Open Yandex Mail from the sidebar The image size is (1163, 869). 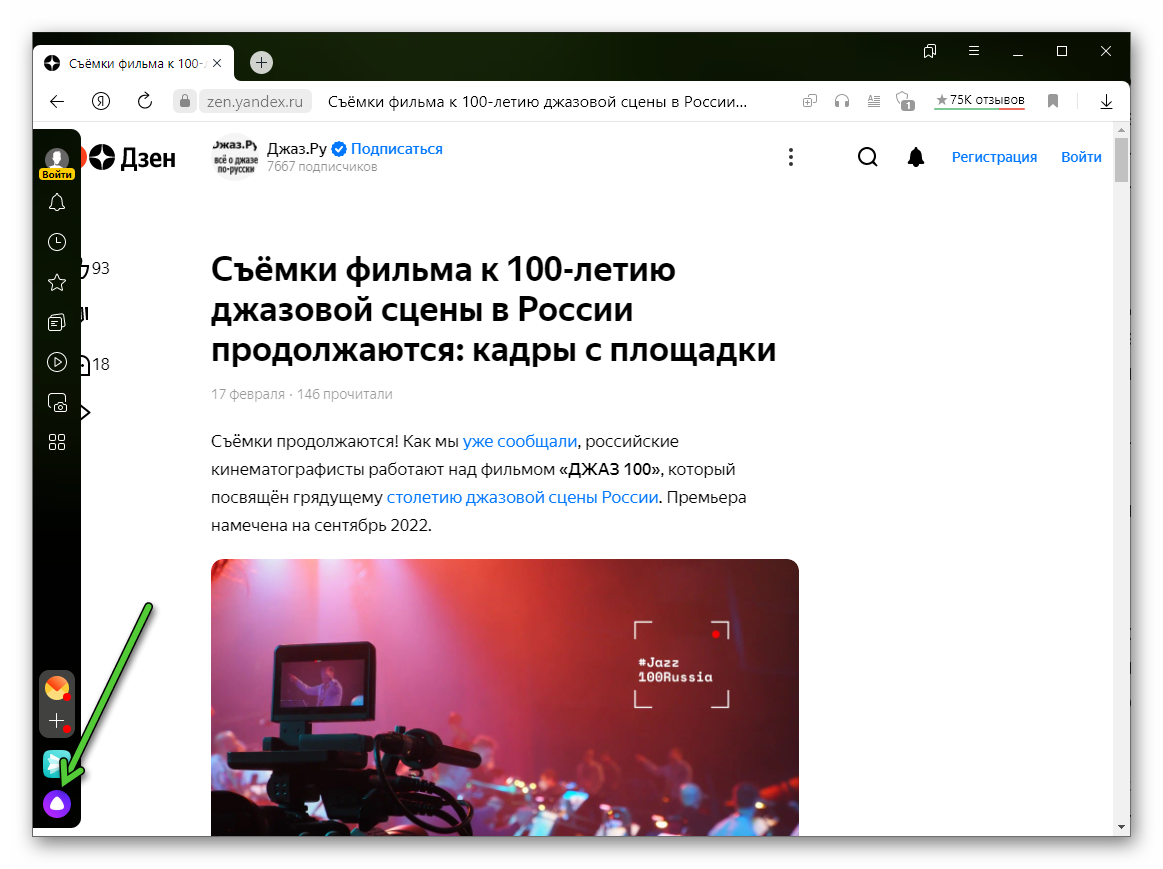click(x=57, y=688)
